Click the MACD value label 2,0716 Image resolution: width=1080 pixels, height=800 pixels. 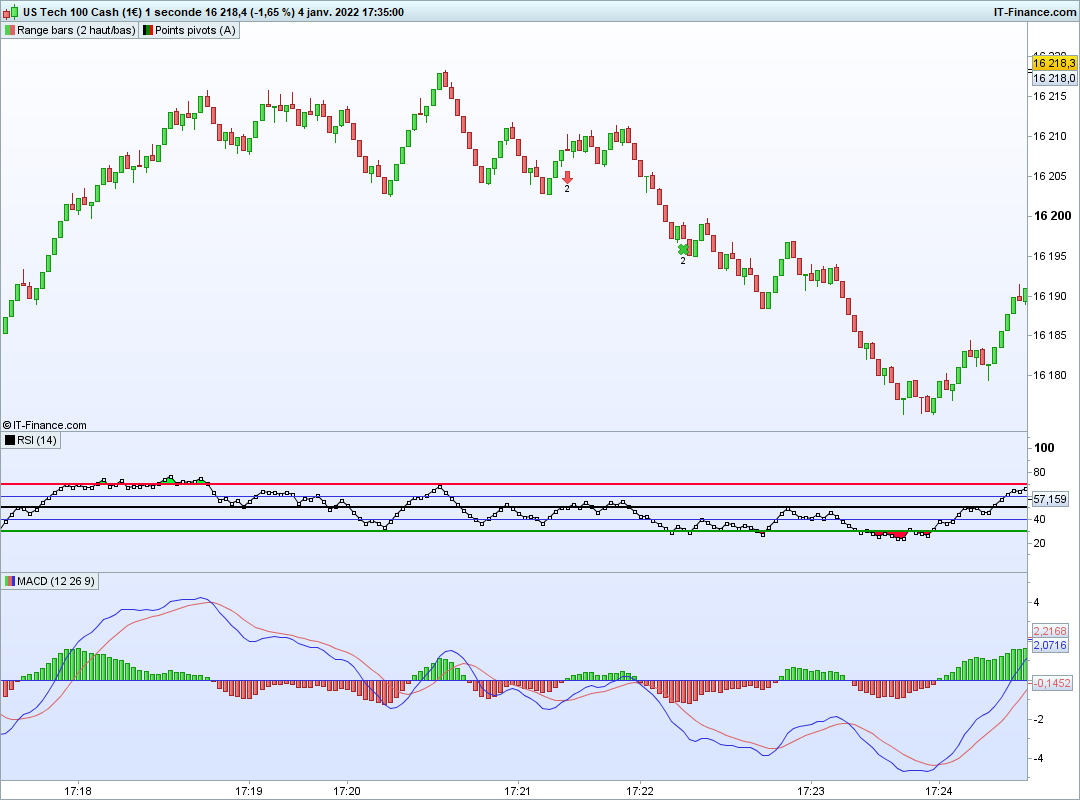[x=1050, y=646]
